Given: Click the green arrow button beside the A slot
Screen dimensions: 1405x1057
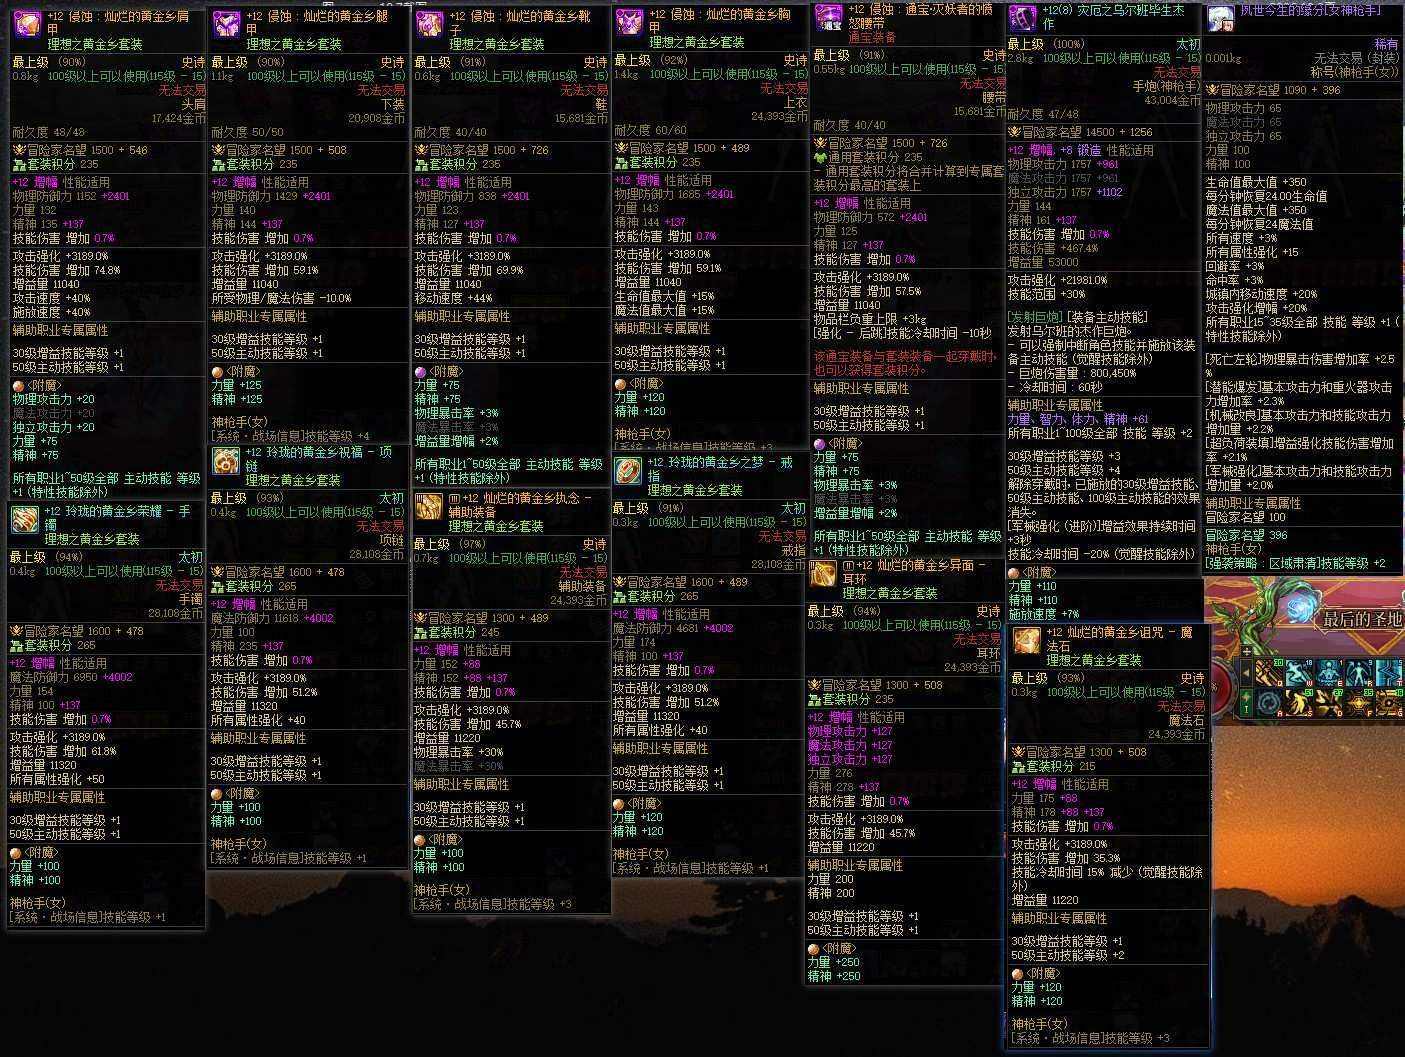Looking at the screenshot, I should (x=1247, y=701).
